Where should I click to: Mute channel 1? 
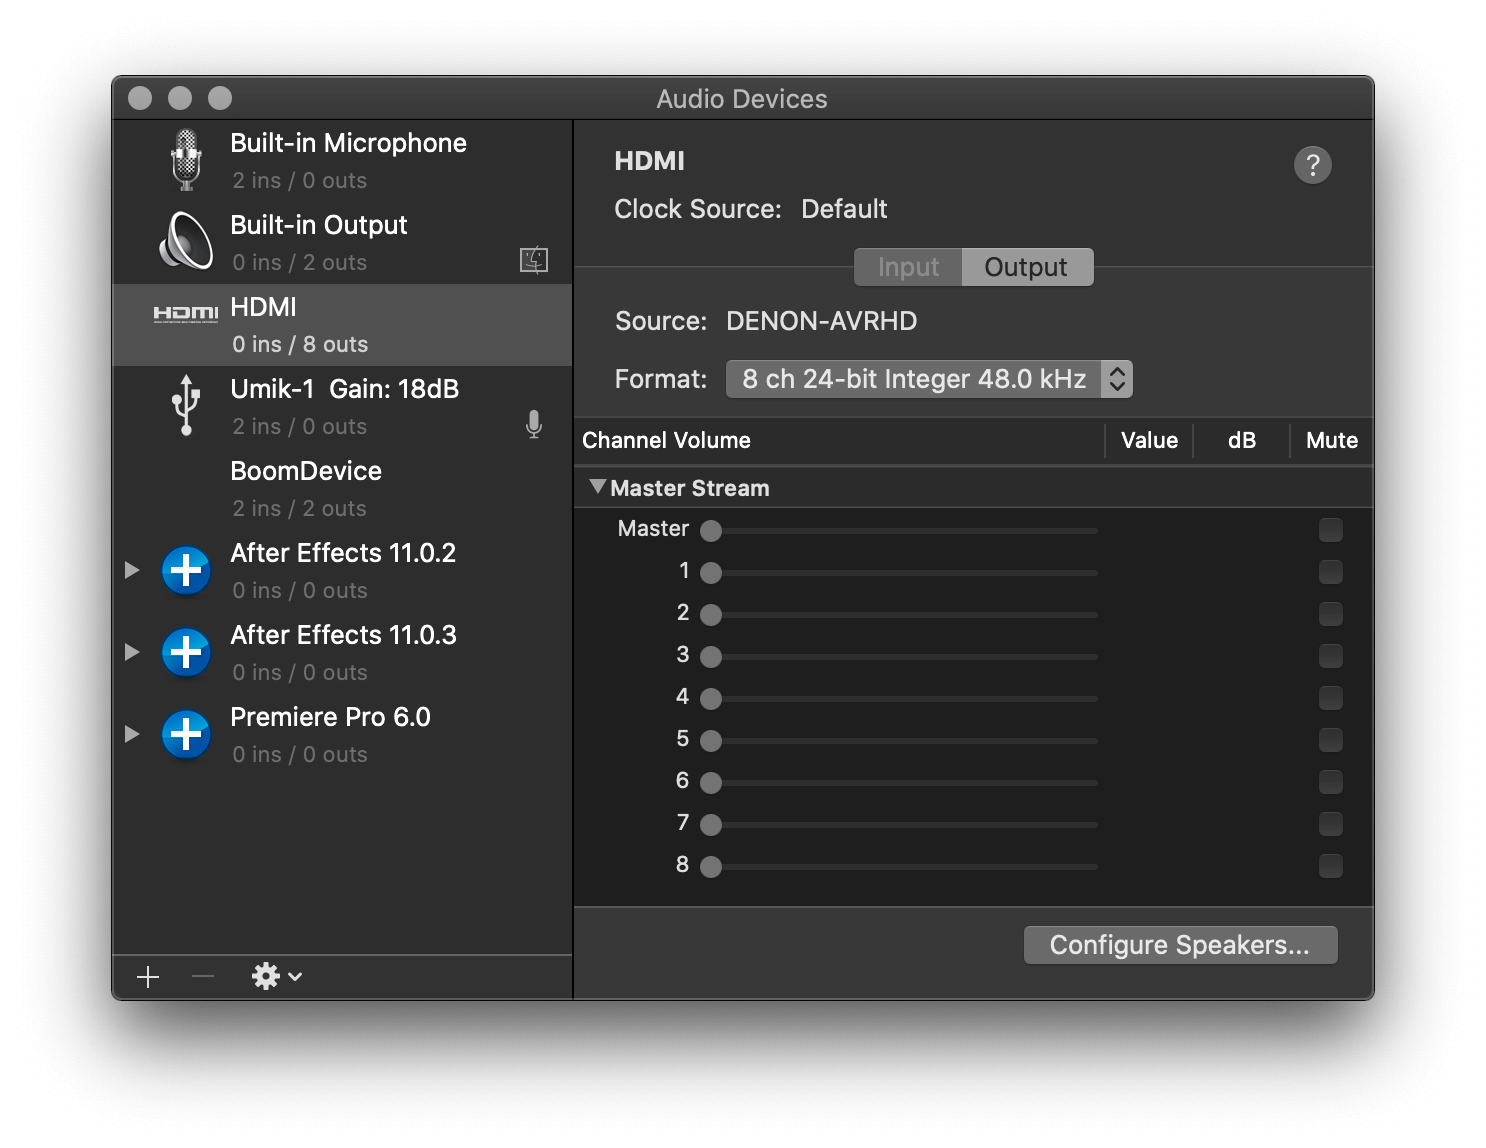tap(1331, 572)
